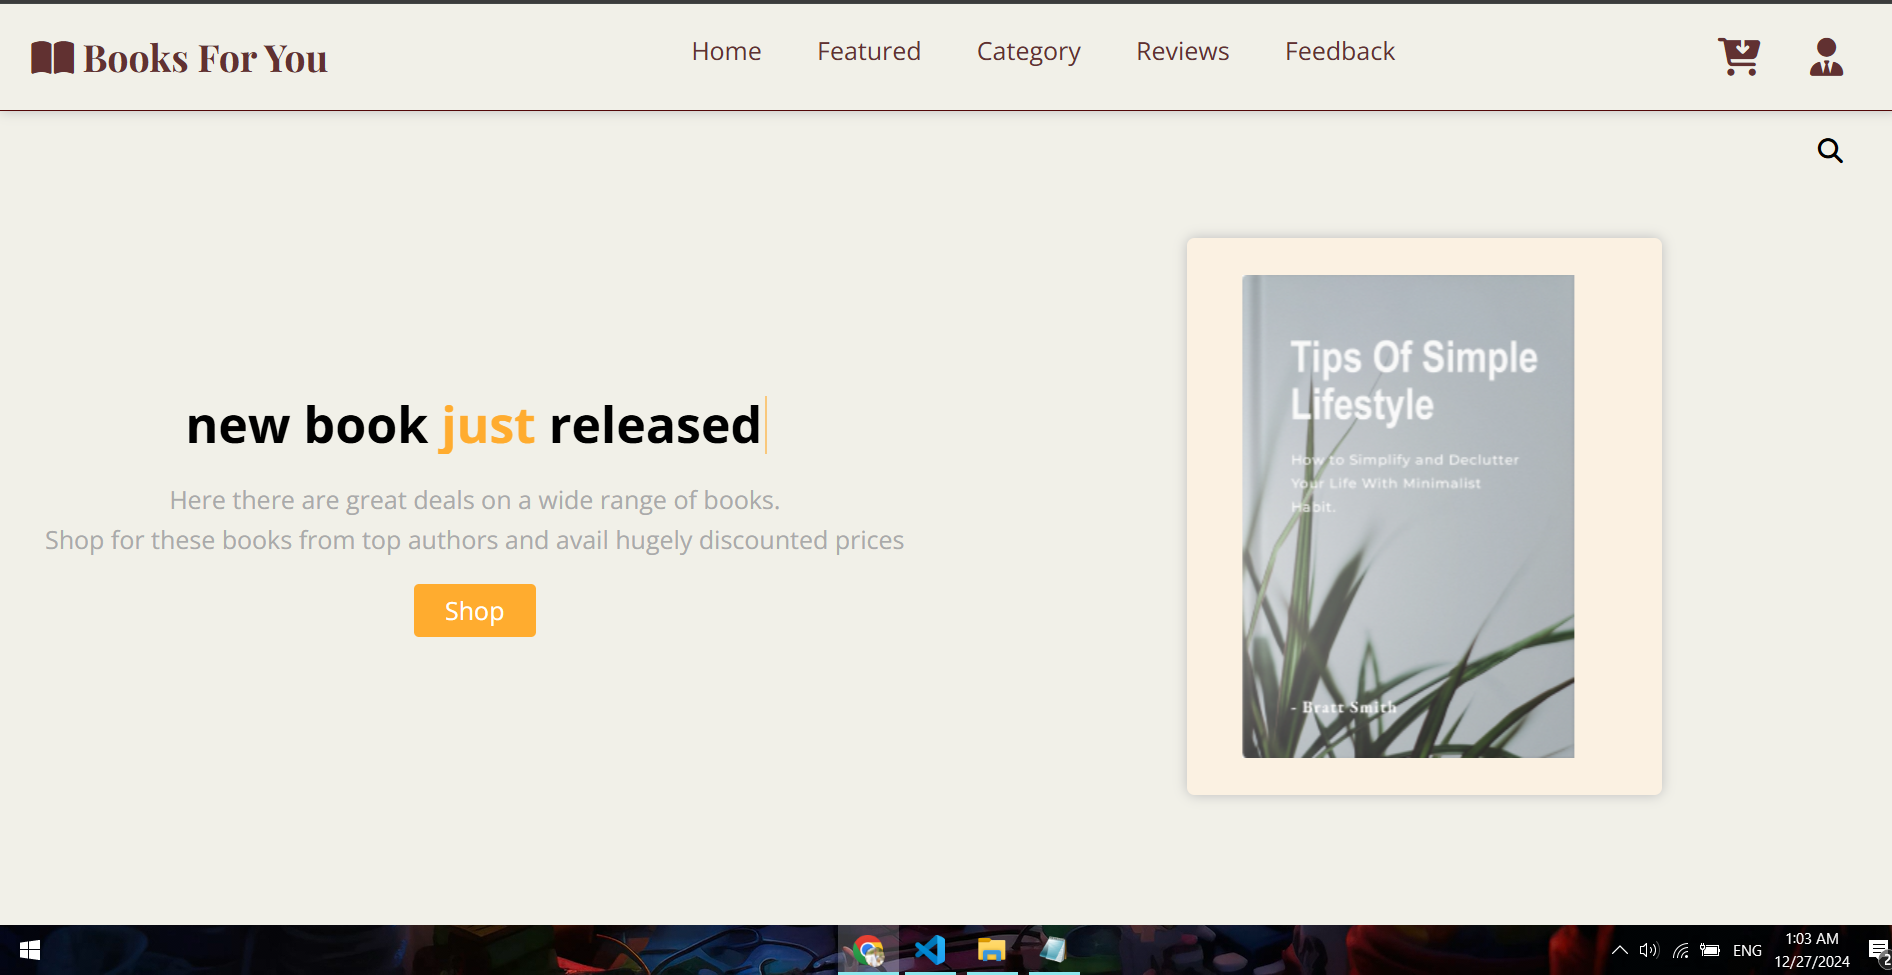The height and width of the screenshot is (975, 1892).
Task: Open the network status icon
Action: point(1680,950)
